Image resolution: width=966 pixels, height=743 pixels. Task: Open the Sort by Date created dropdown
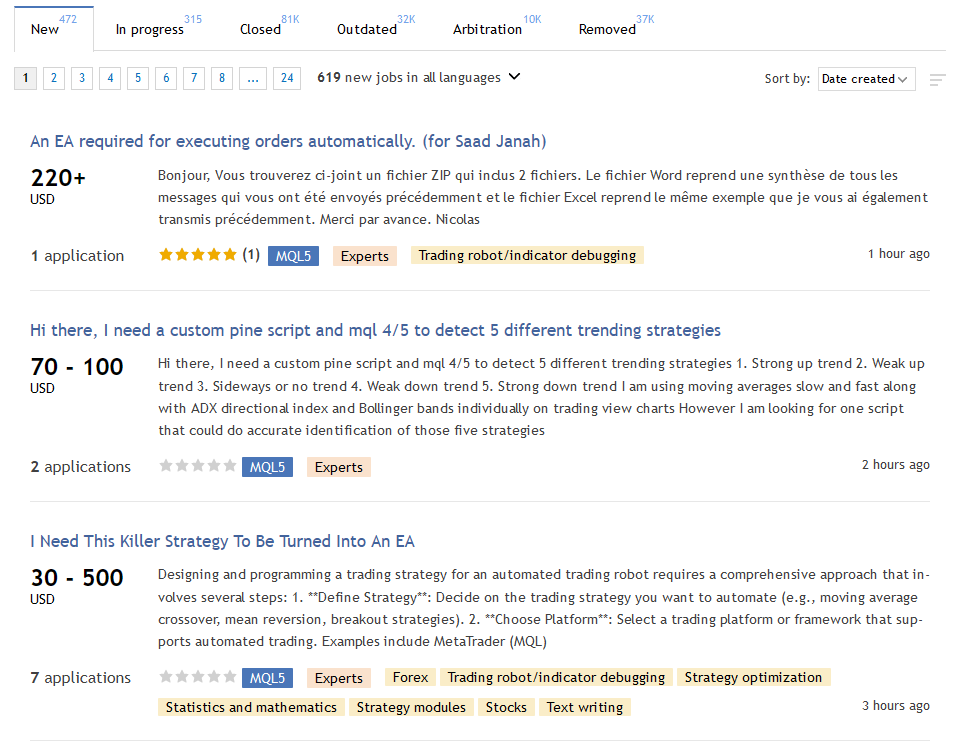tap(866, 79)
